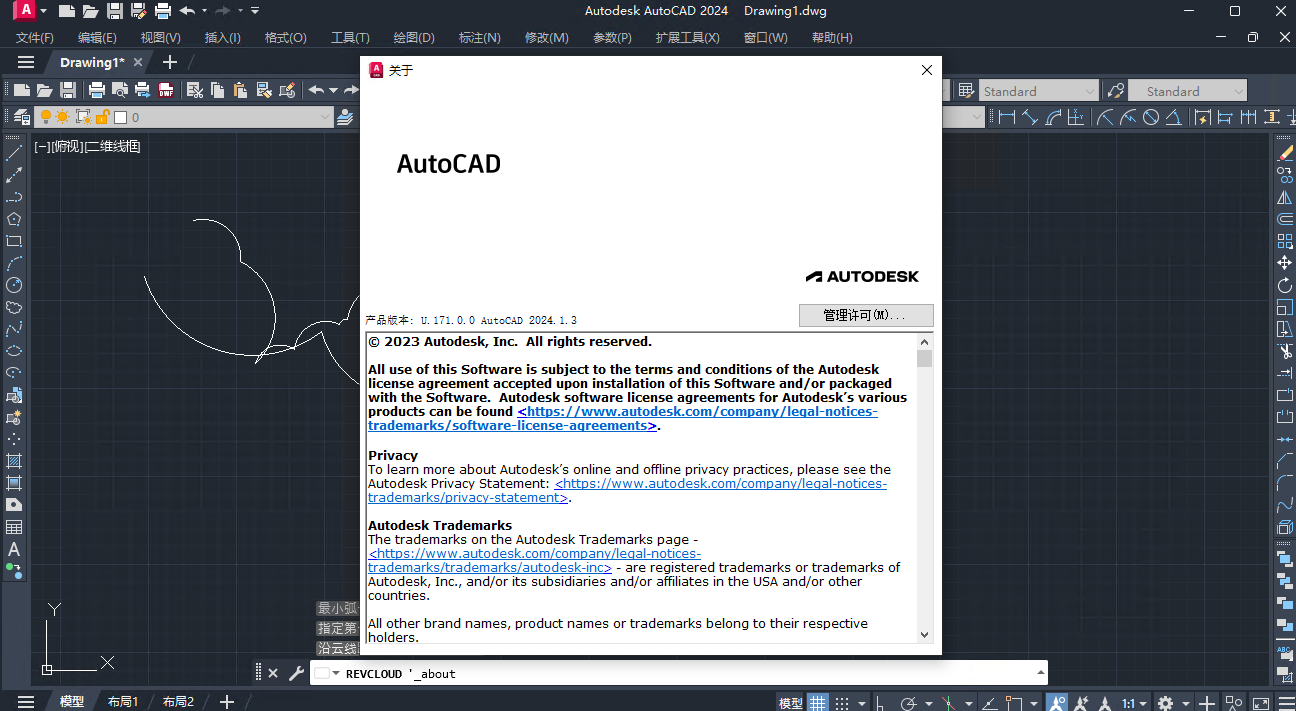This screenshot has width=1296, height=711.
Task: Select the Spline tool
Action: click(14, 327)
